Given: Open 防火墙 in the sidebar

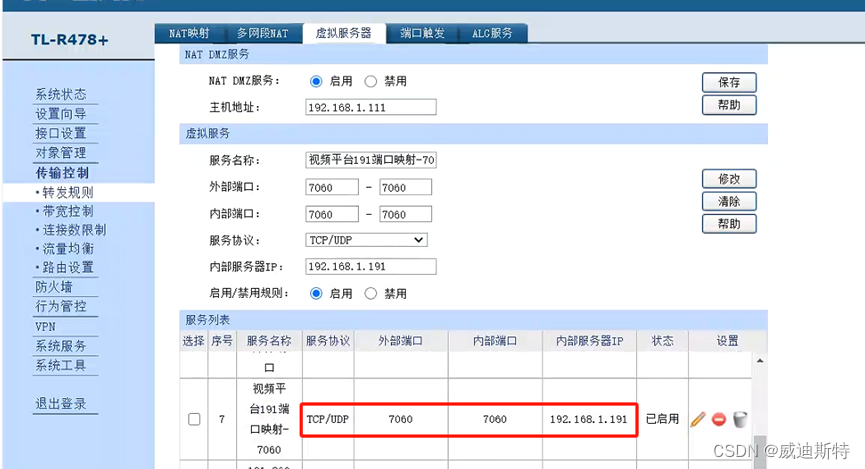Looking at the screenshot, I should click(x=54, y=287).
